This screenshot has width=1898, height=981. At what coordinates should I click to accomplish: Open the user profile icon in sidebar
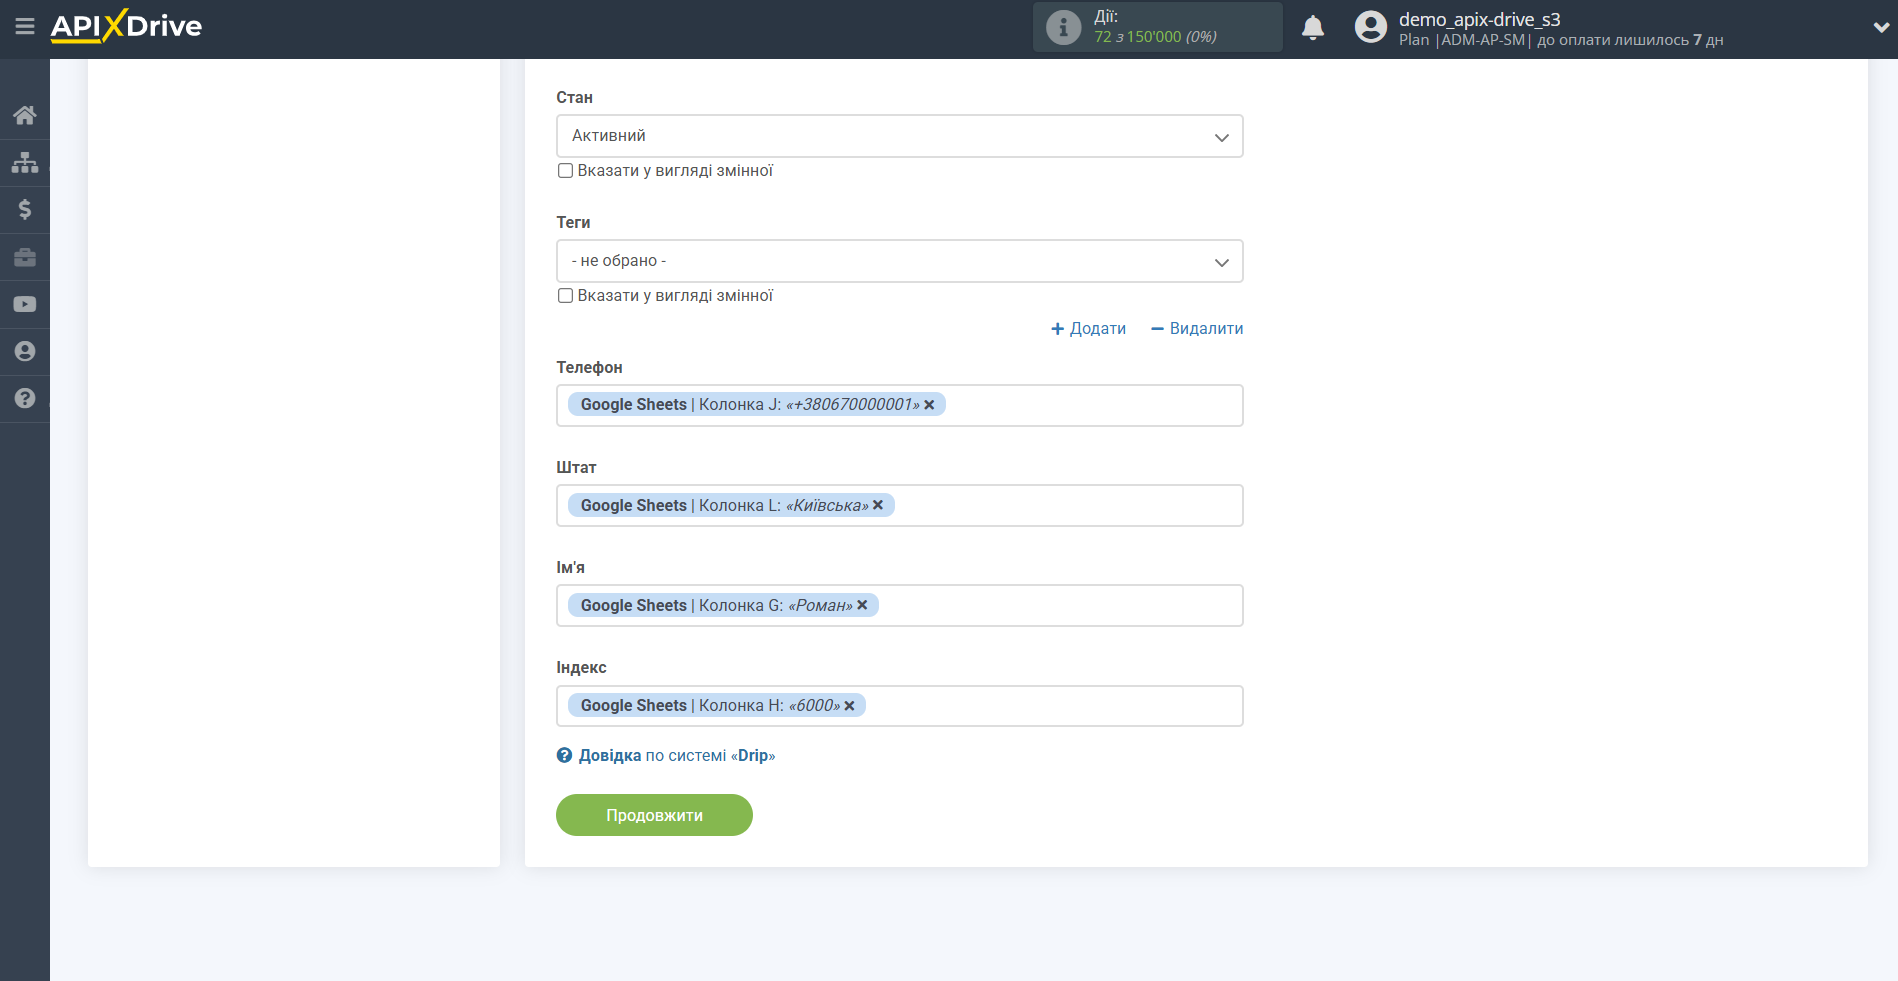pyautogui.click(x=25, y=351)
